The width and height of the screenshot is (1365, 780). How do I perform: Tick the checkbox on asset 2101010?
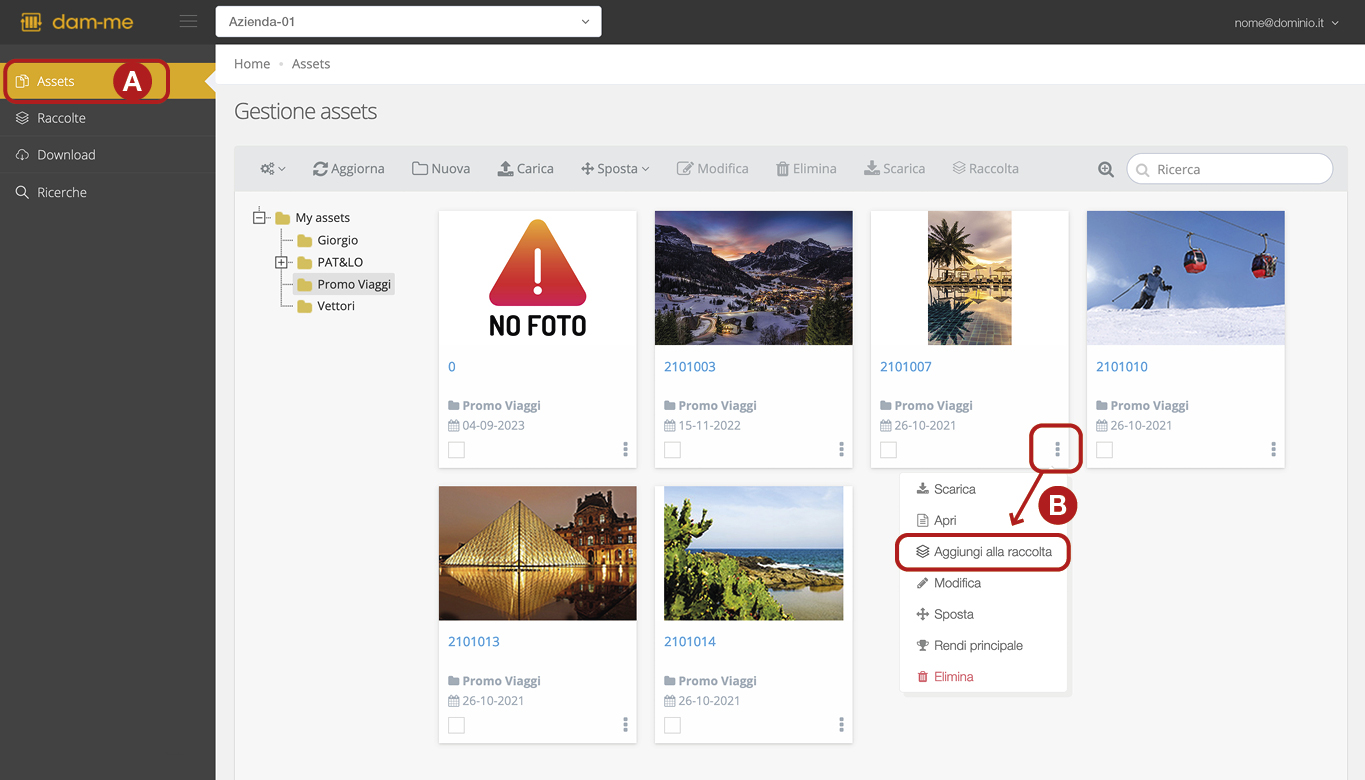1104,450
